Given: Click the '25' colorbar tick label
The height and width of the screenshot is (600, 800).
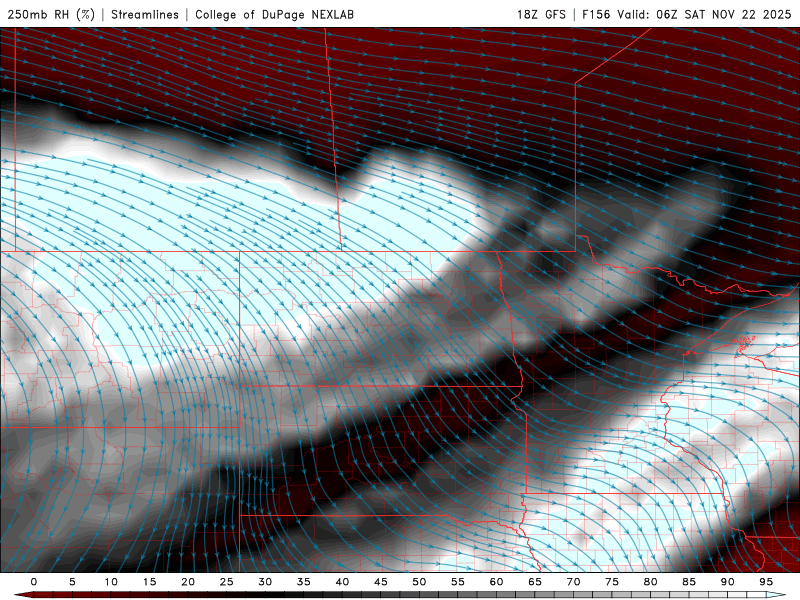Looking at the screenshot, I should [227, 582].
